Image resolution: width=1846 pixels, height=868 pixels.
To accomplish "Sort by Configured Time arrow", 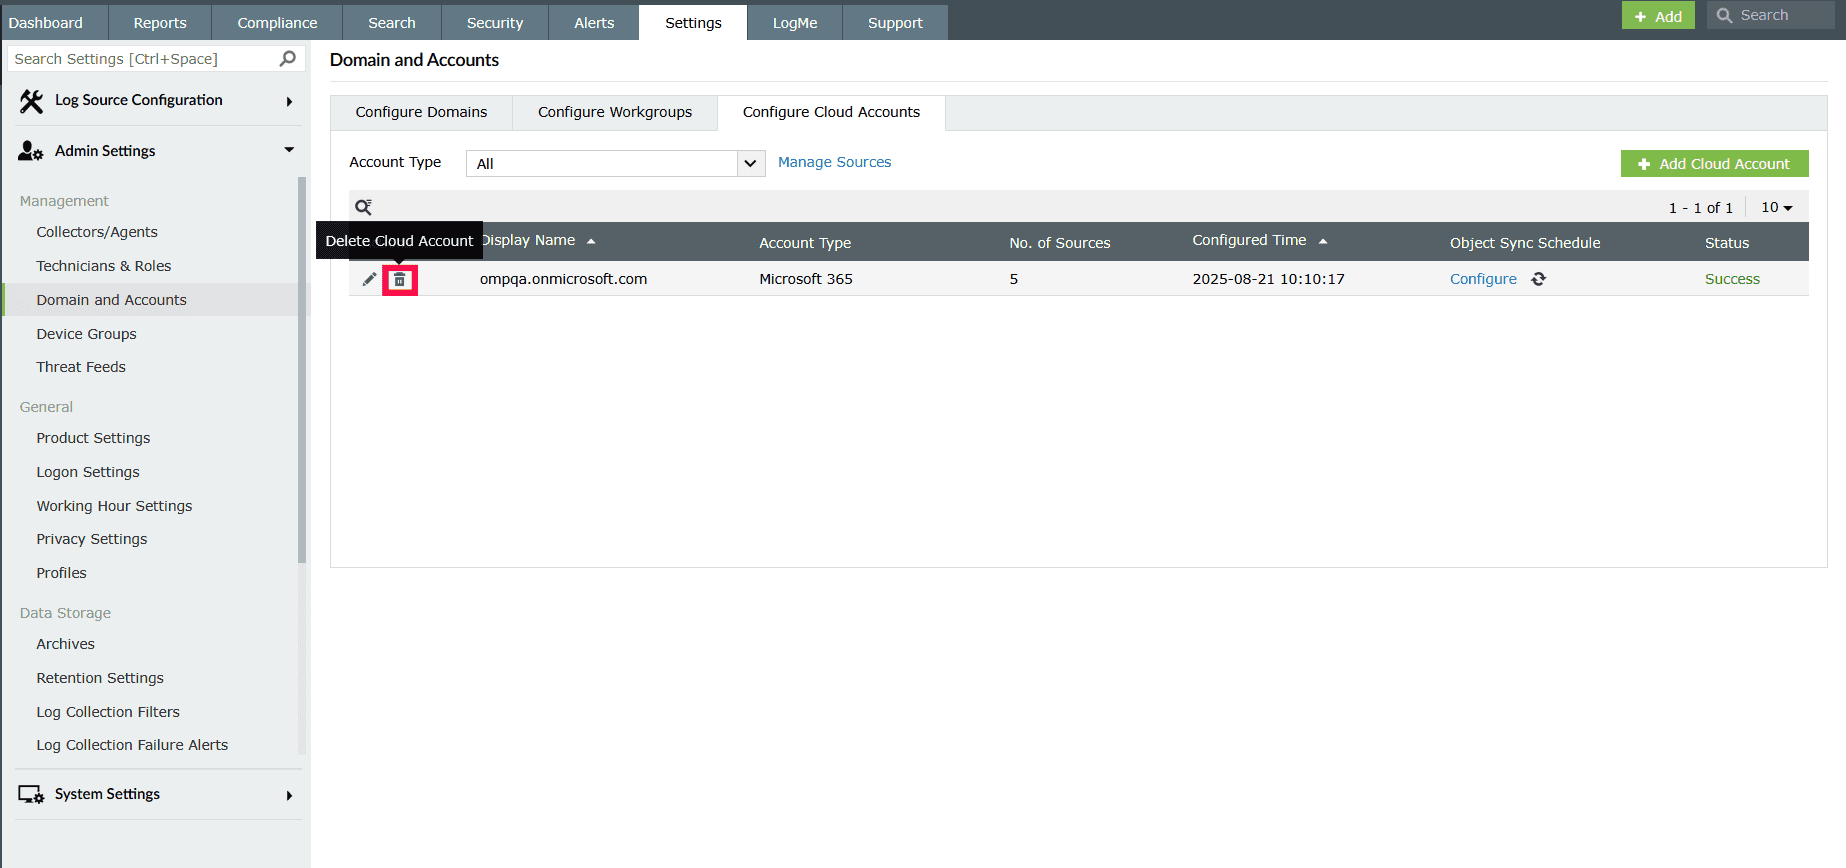I will 1323,241.
